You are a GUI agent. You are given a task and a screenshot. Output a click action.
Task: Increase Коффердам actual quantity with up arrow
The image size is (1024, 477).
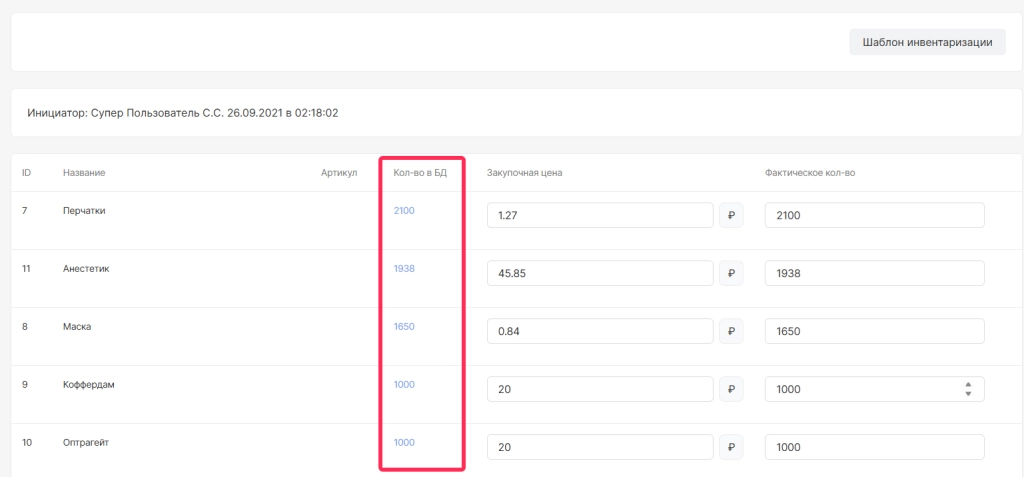tap(968, 385)
